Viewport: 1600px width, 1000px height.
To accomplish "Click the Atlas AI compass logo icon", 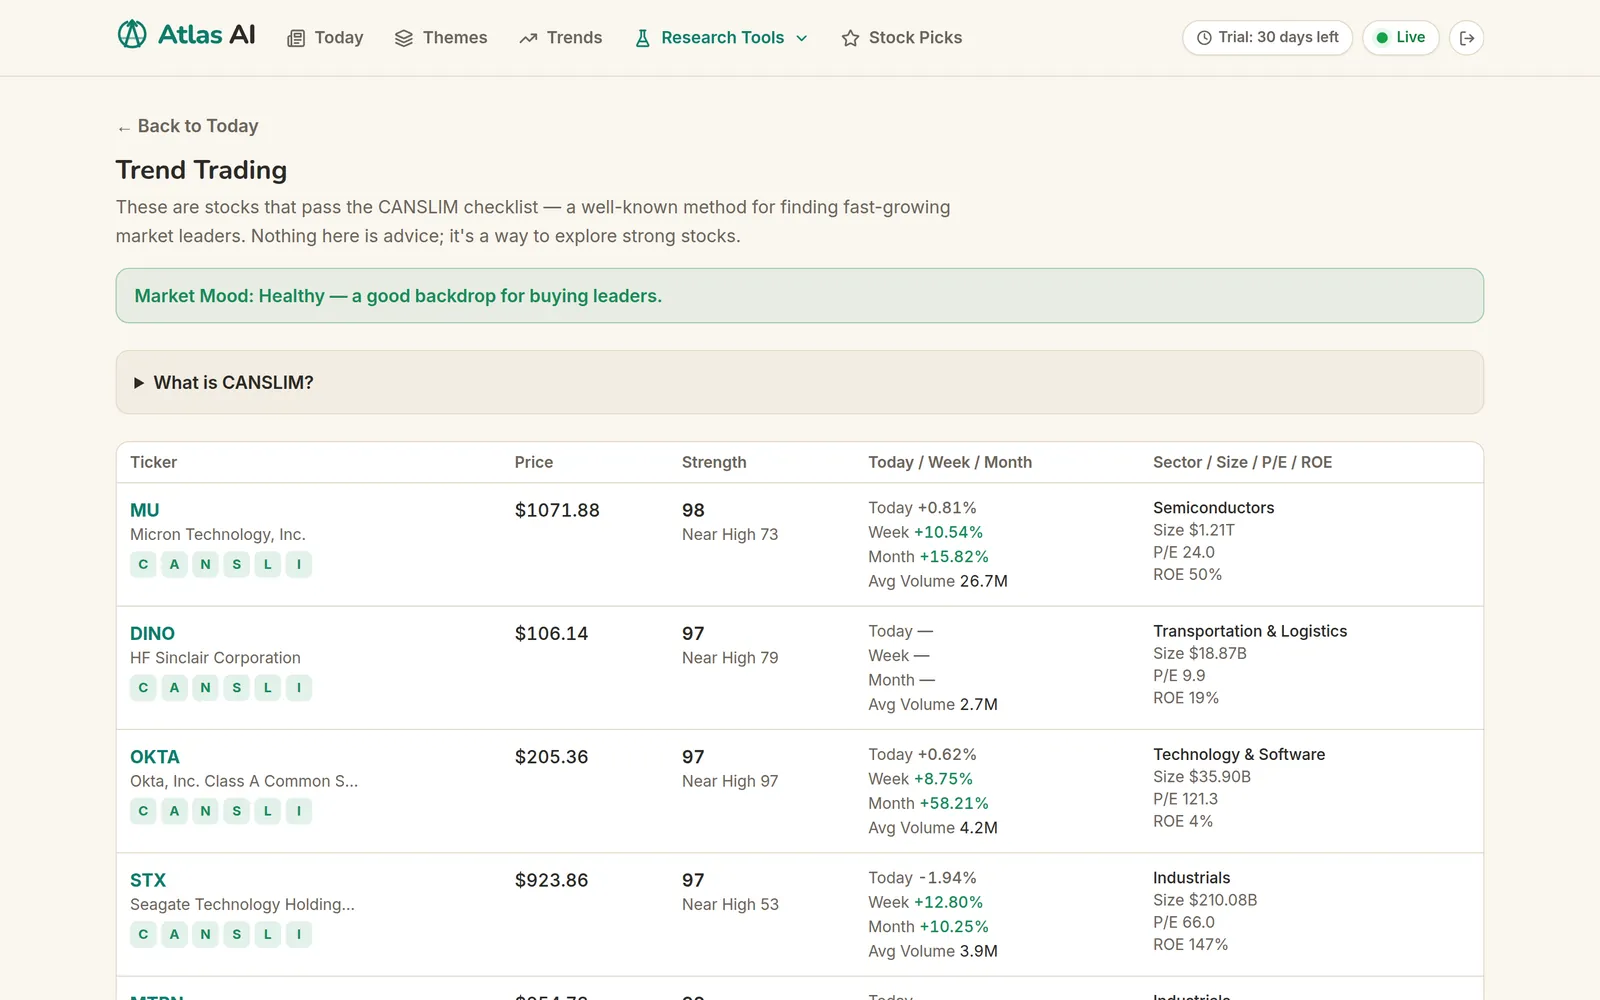I will click(x=132, y=35).
